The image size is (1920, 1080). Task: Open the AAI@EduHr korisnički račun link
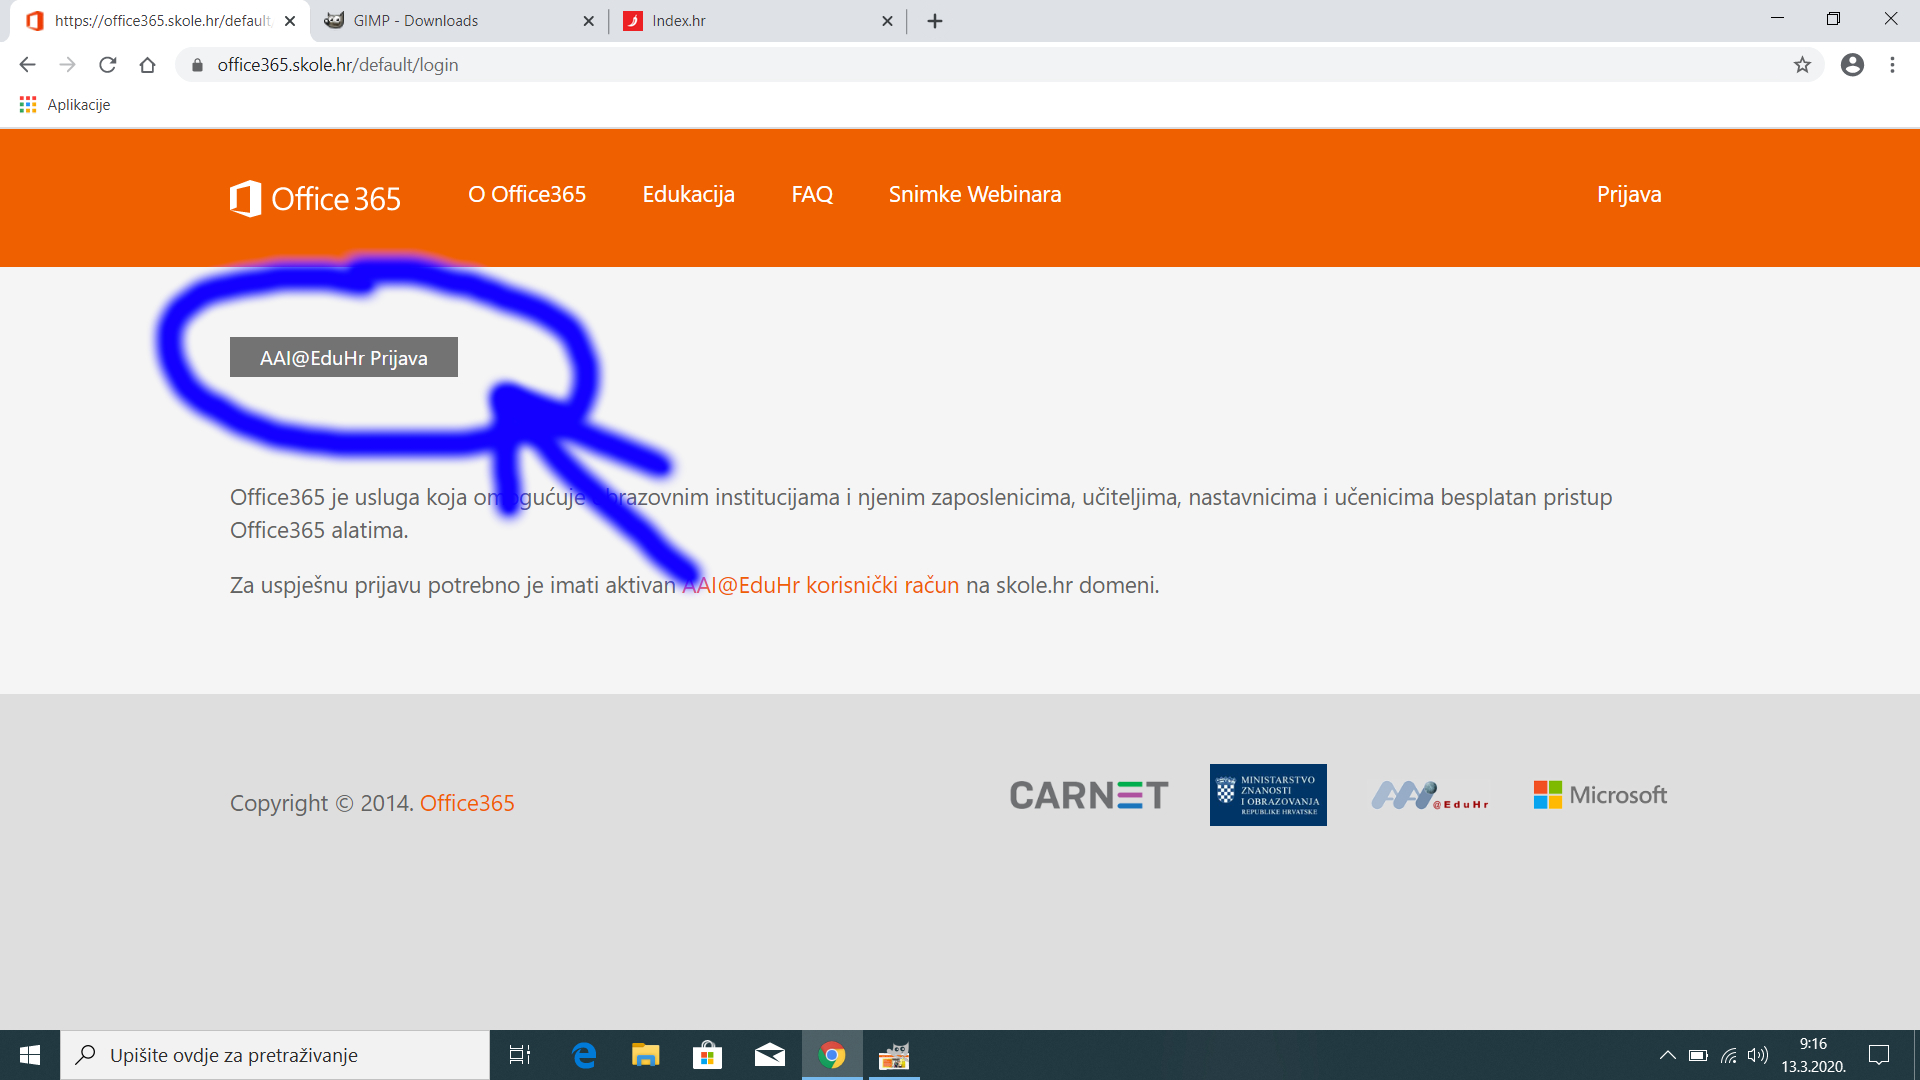coord(821,585)
